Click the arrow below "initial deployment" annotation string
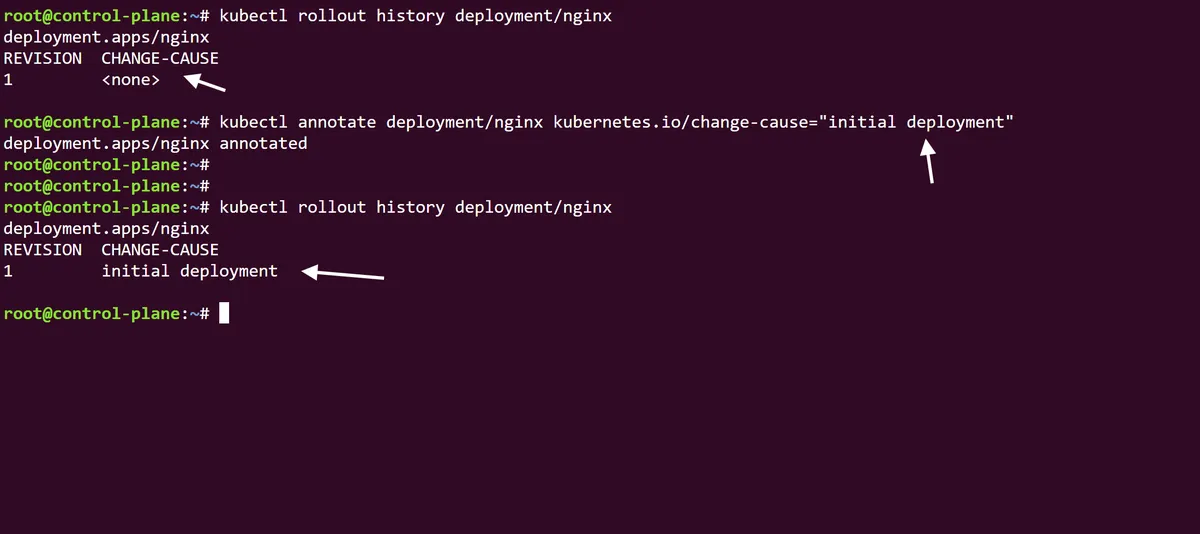 click(x=929, y=162)
